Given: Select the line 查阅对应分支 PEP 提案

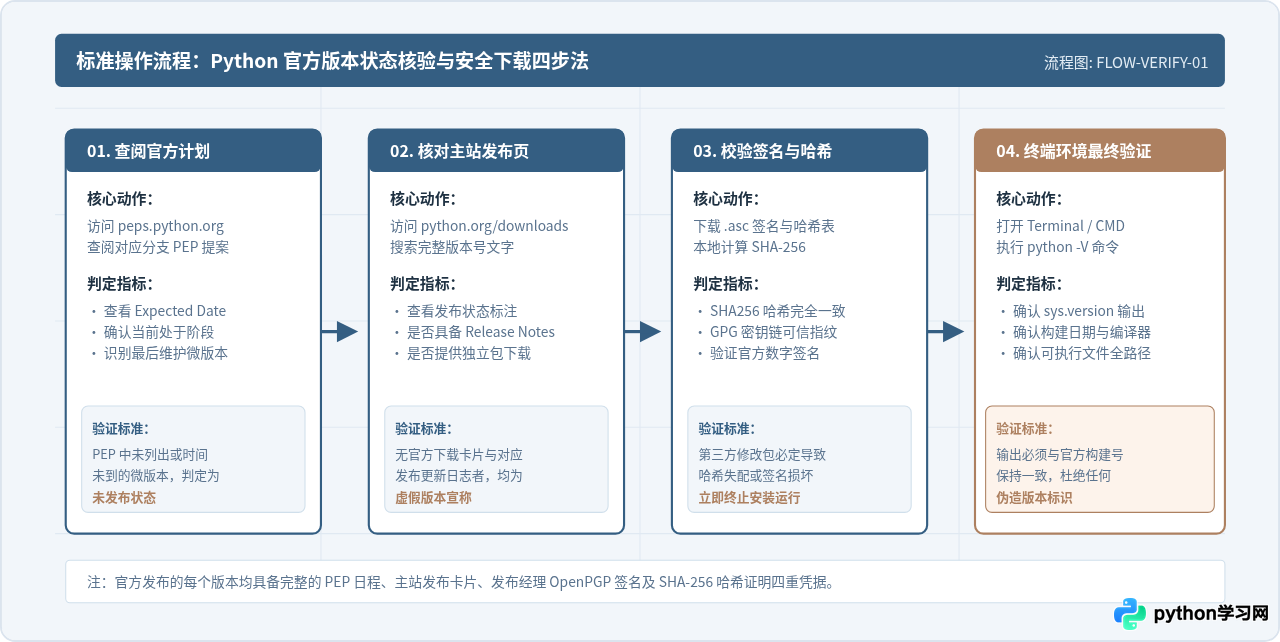Looking at the screenshot, I should point(158,247).
